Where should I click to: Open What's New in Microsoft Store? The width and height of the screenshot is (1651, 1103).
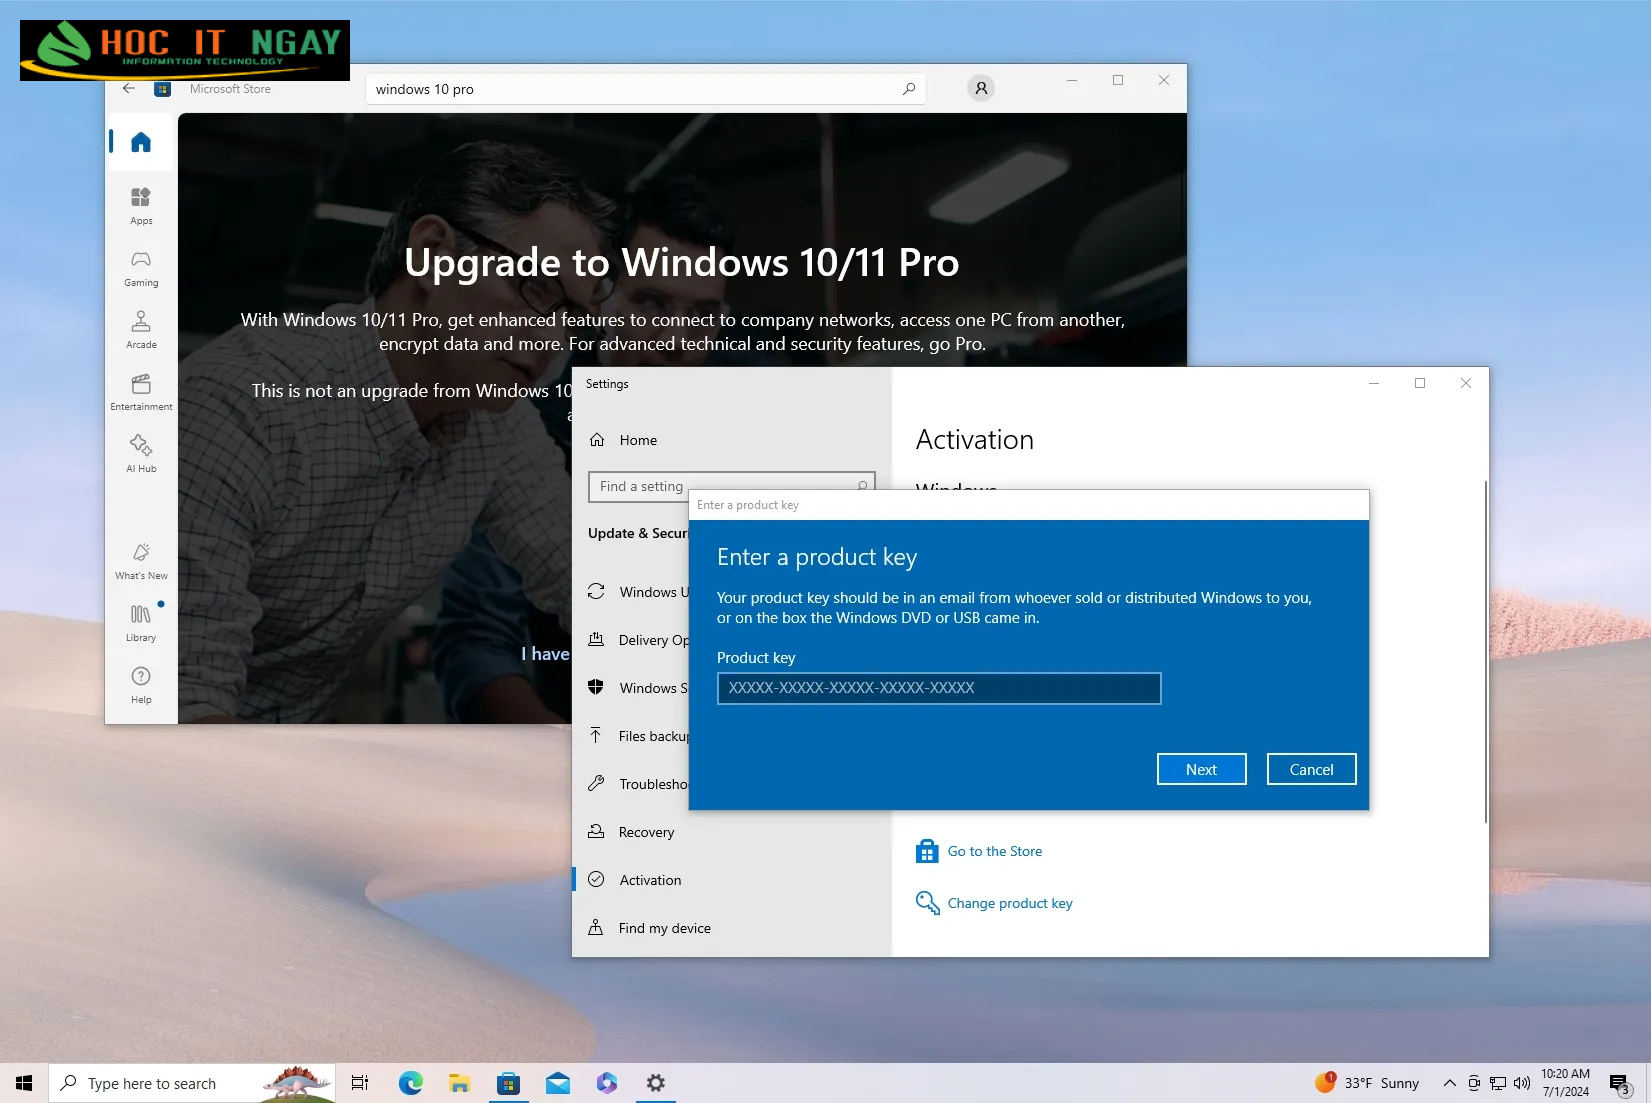point(141,561)
